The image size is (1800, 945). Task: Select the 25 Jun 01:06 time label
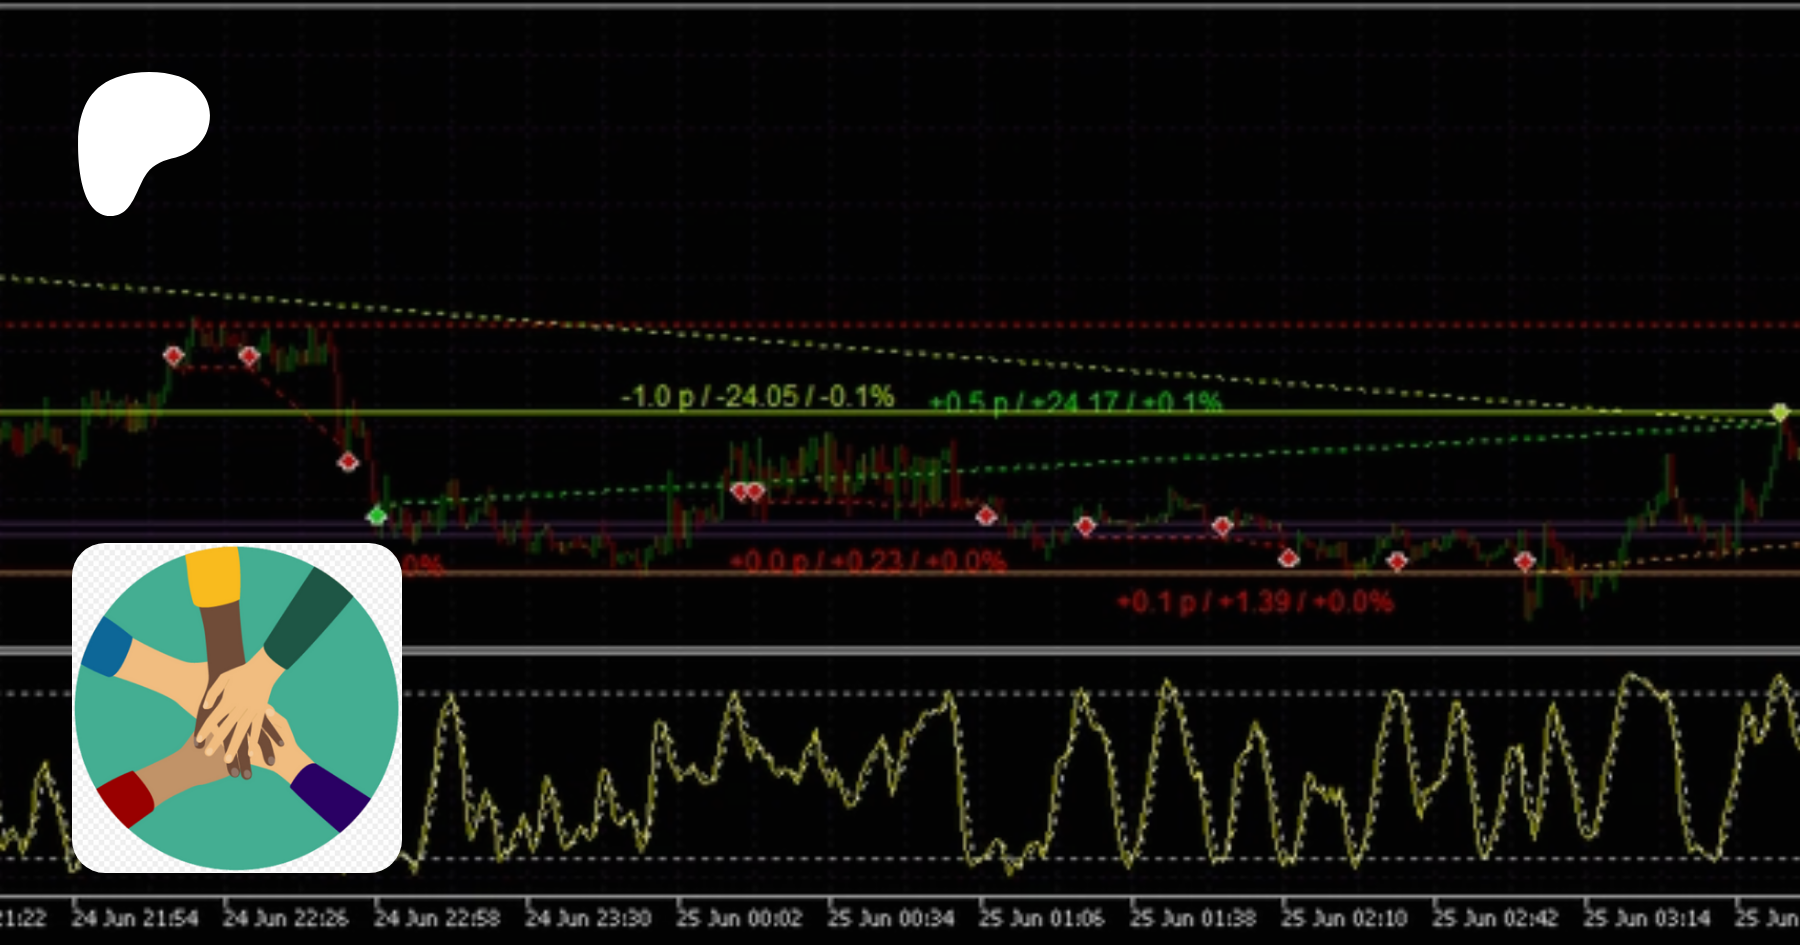pos(1042,918)
